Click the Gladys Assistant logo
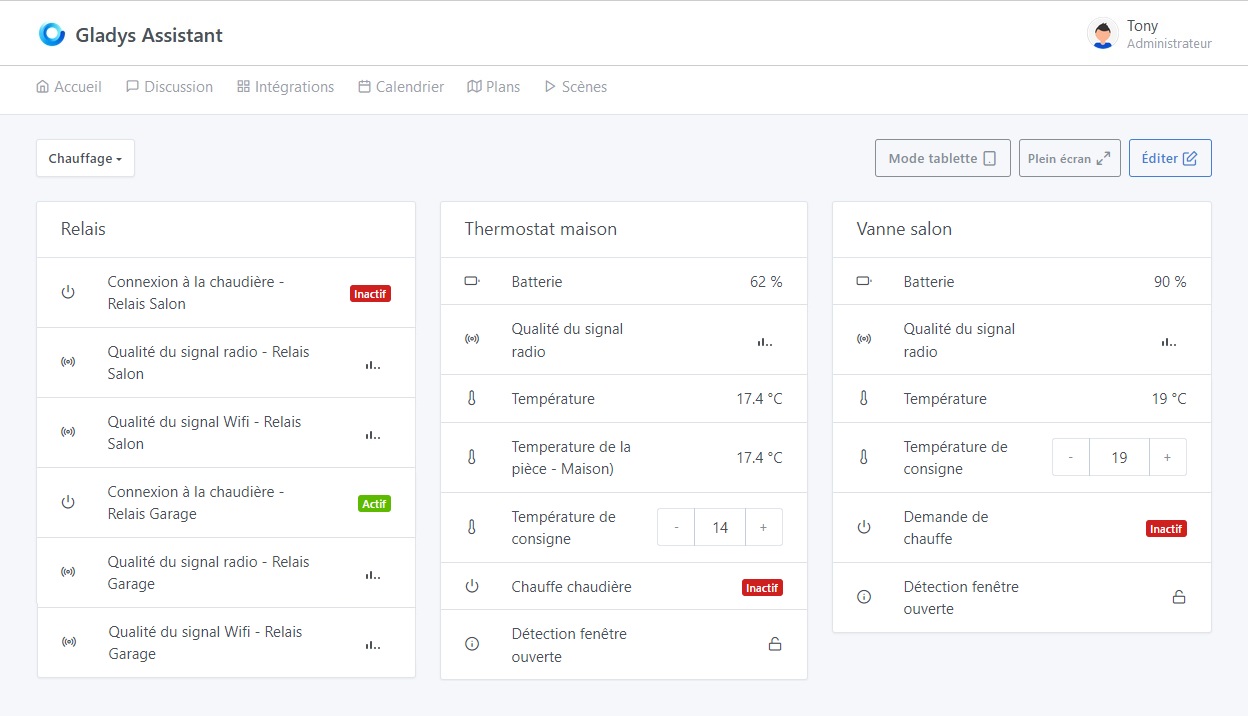Screen dimensions: 1248x716 pyautogui.click(x=51, y=33)
